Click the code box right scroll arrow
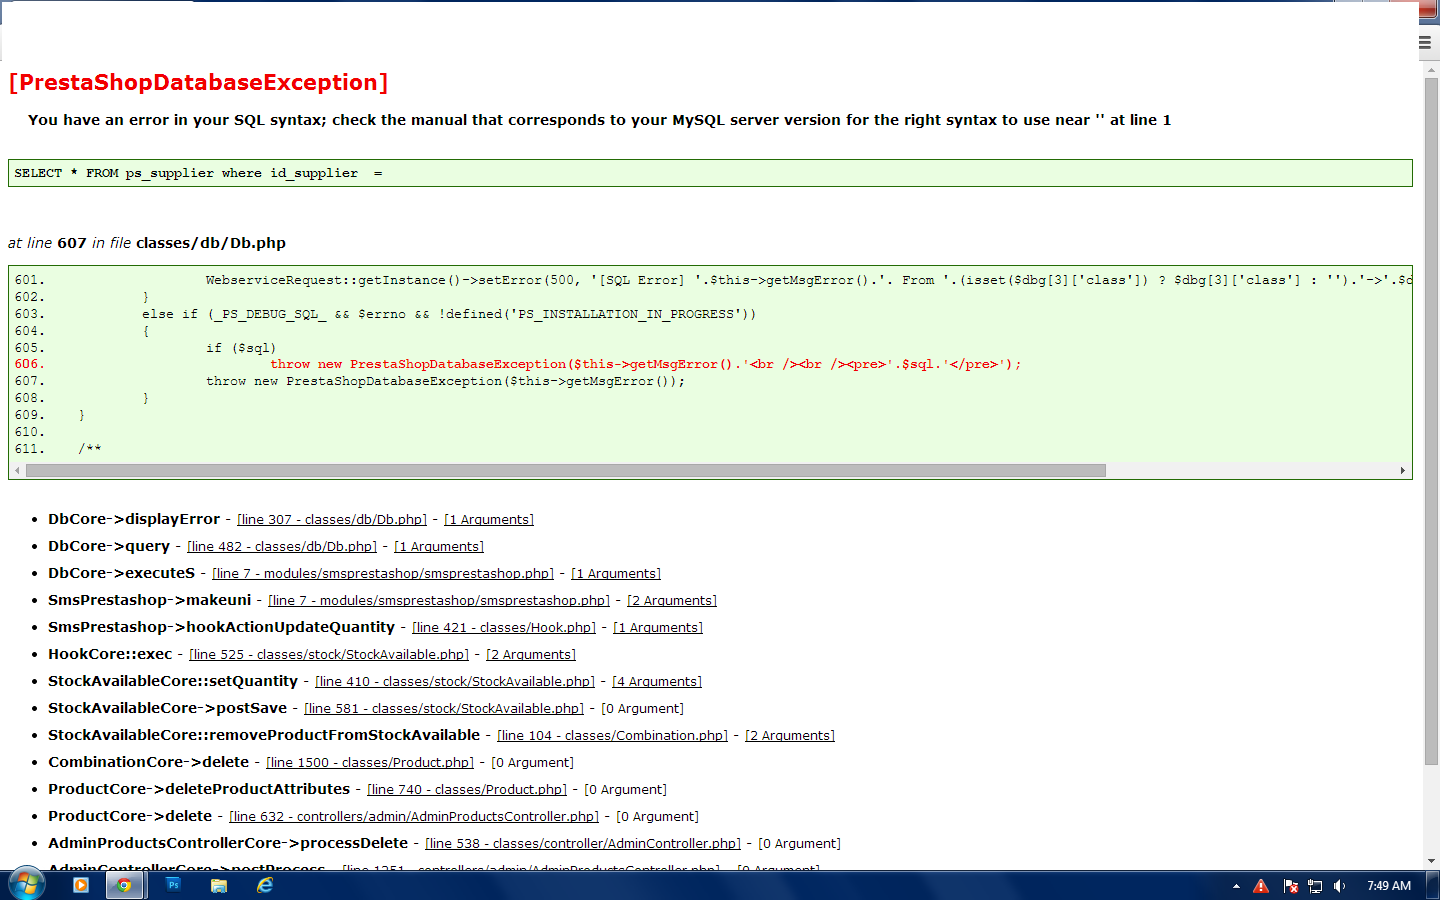The height and width of the screenshot is (900, 1440). [1403, 470]
